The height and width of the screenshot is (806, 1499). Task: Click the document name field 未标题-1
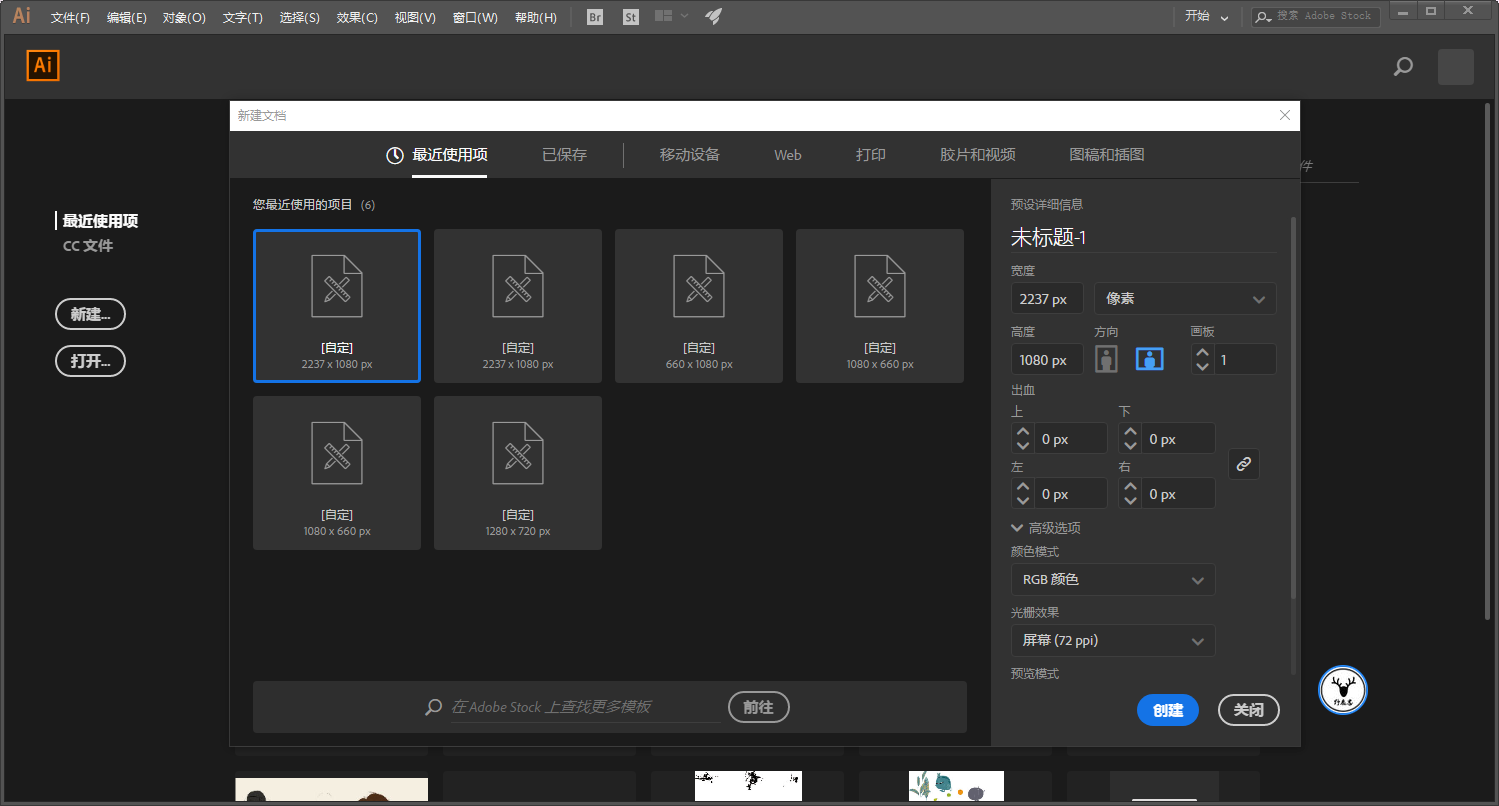point(1144,237)
